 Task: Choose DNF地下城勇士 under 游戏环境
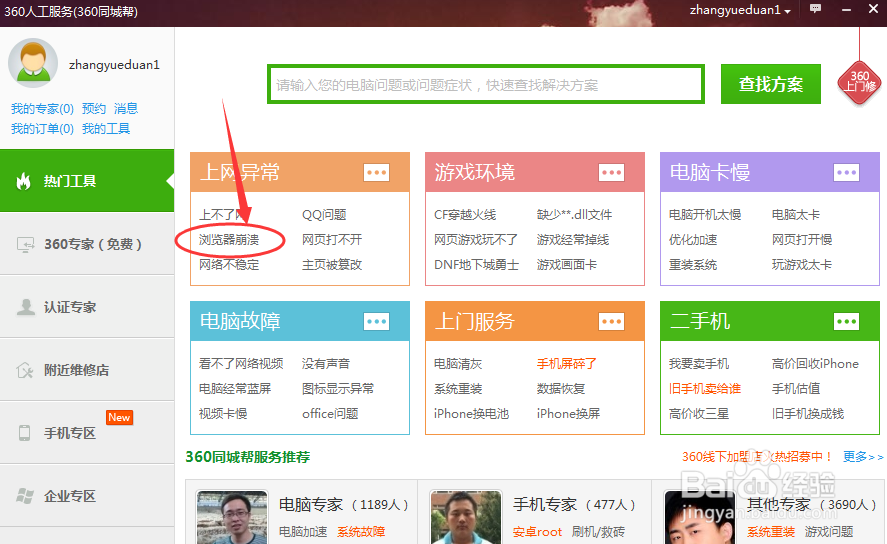pyautogui.click(x=476, y=265)
